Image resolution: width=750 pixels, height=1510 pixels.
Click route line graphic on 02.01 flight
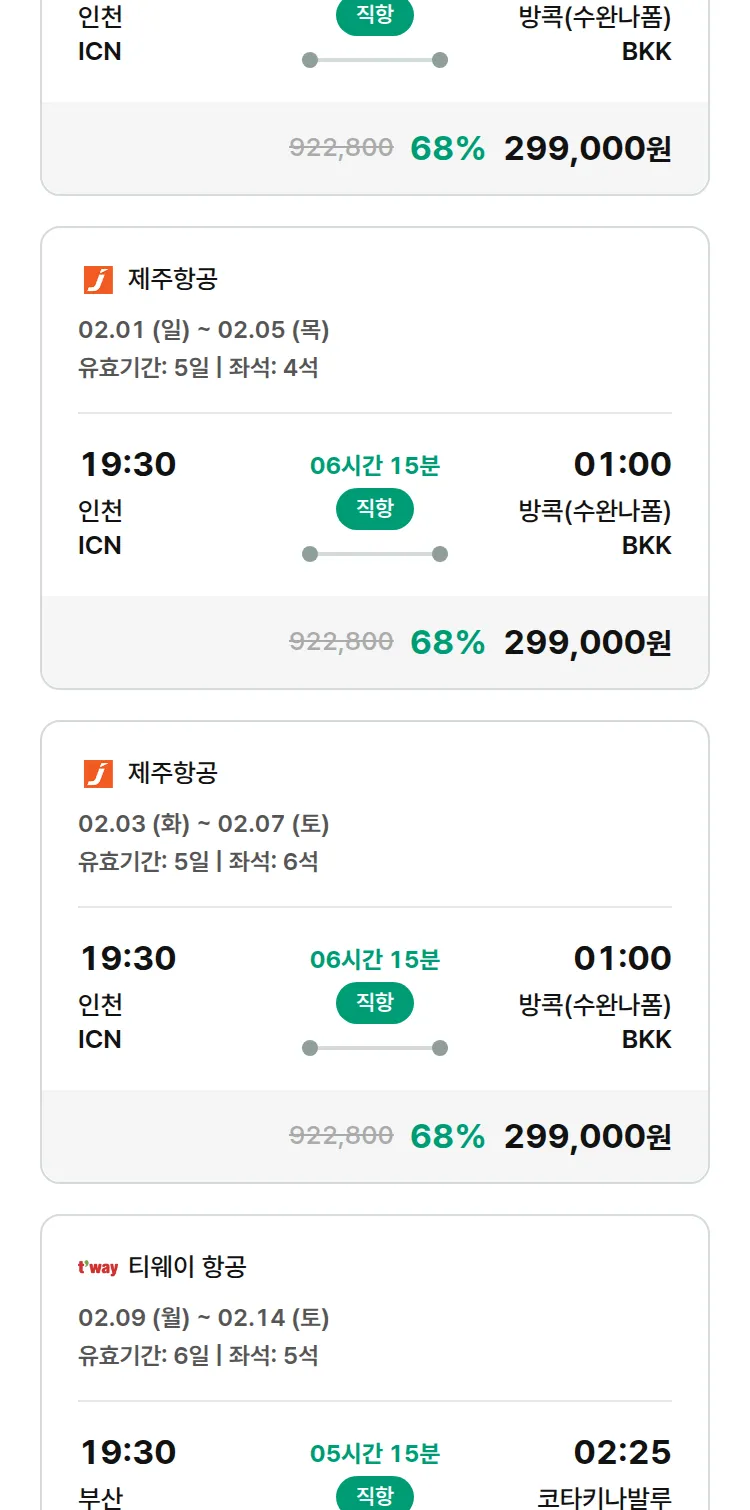(375, 554)
